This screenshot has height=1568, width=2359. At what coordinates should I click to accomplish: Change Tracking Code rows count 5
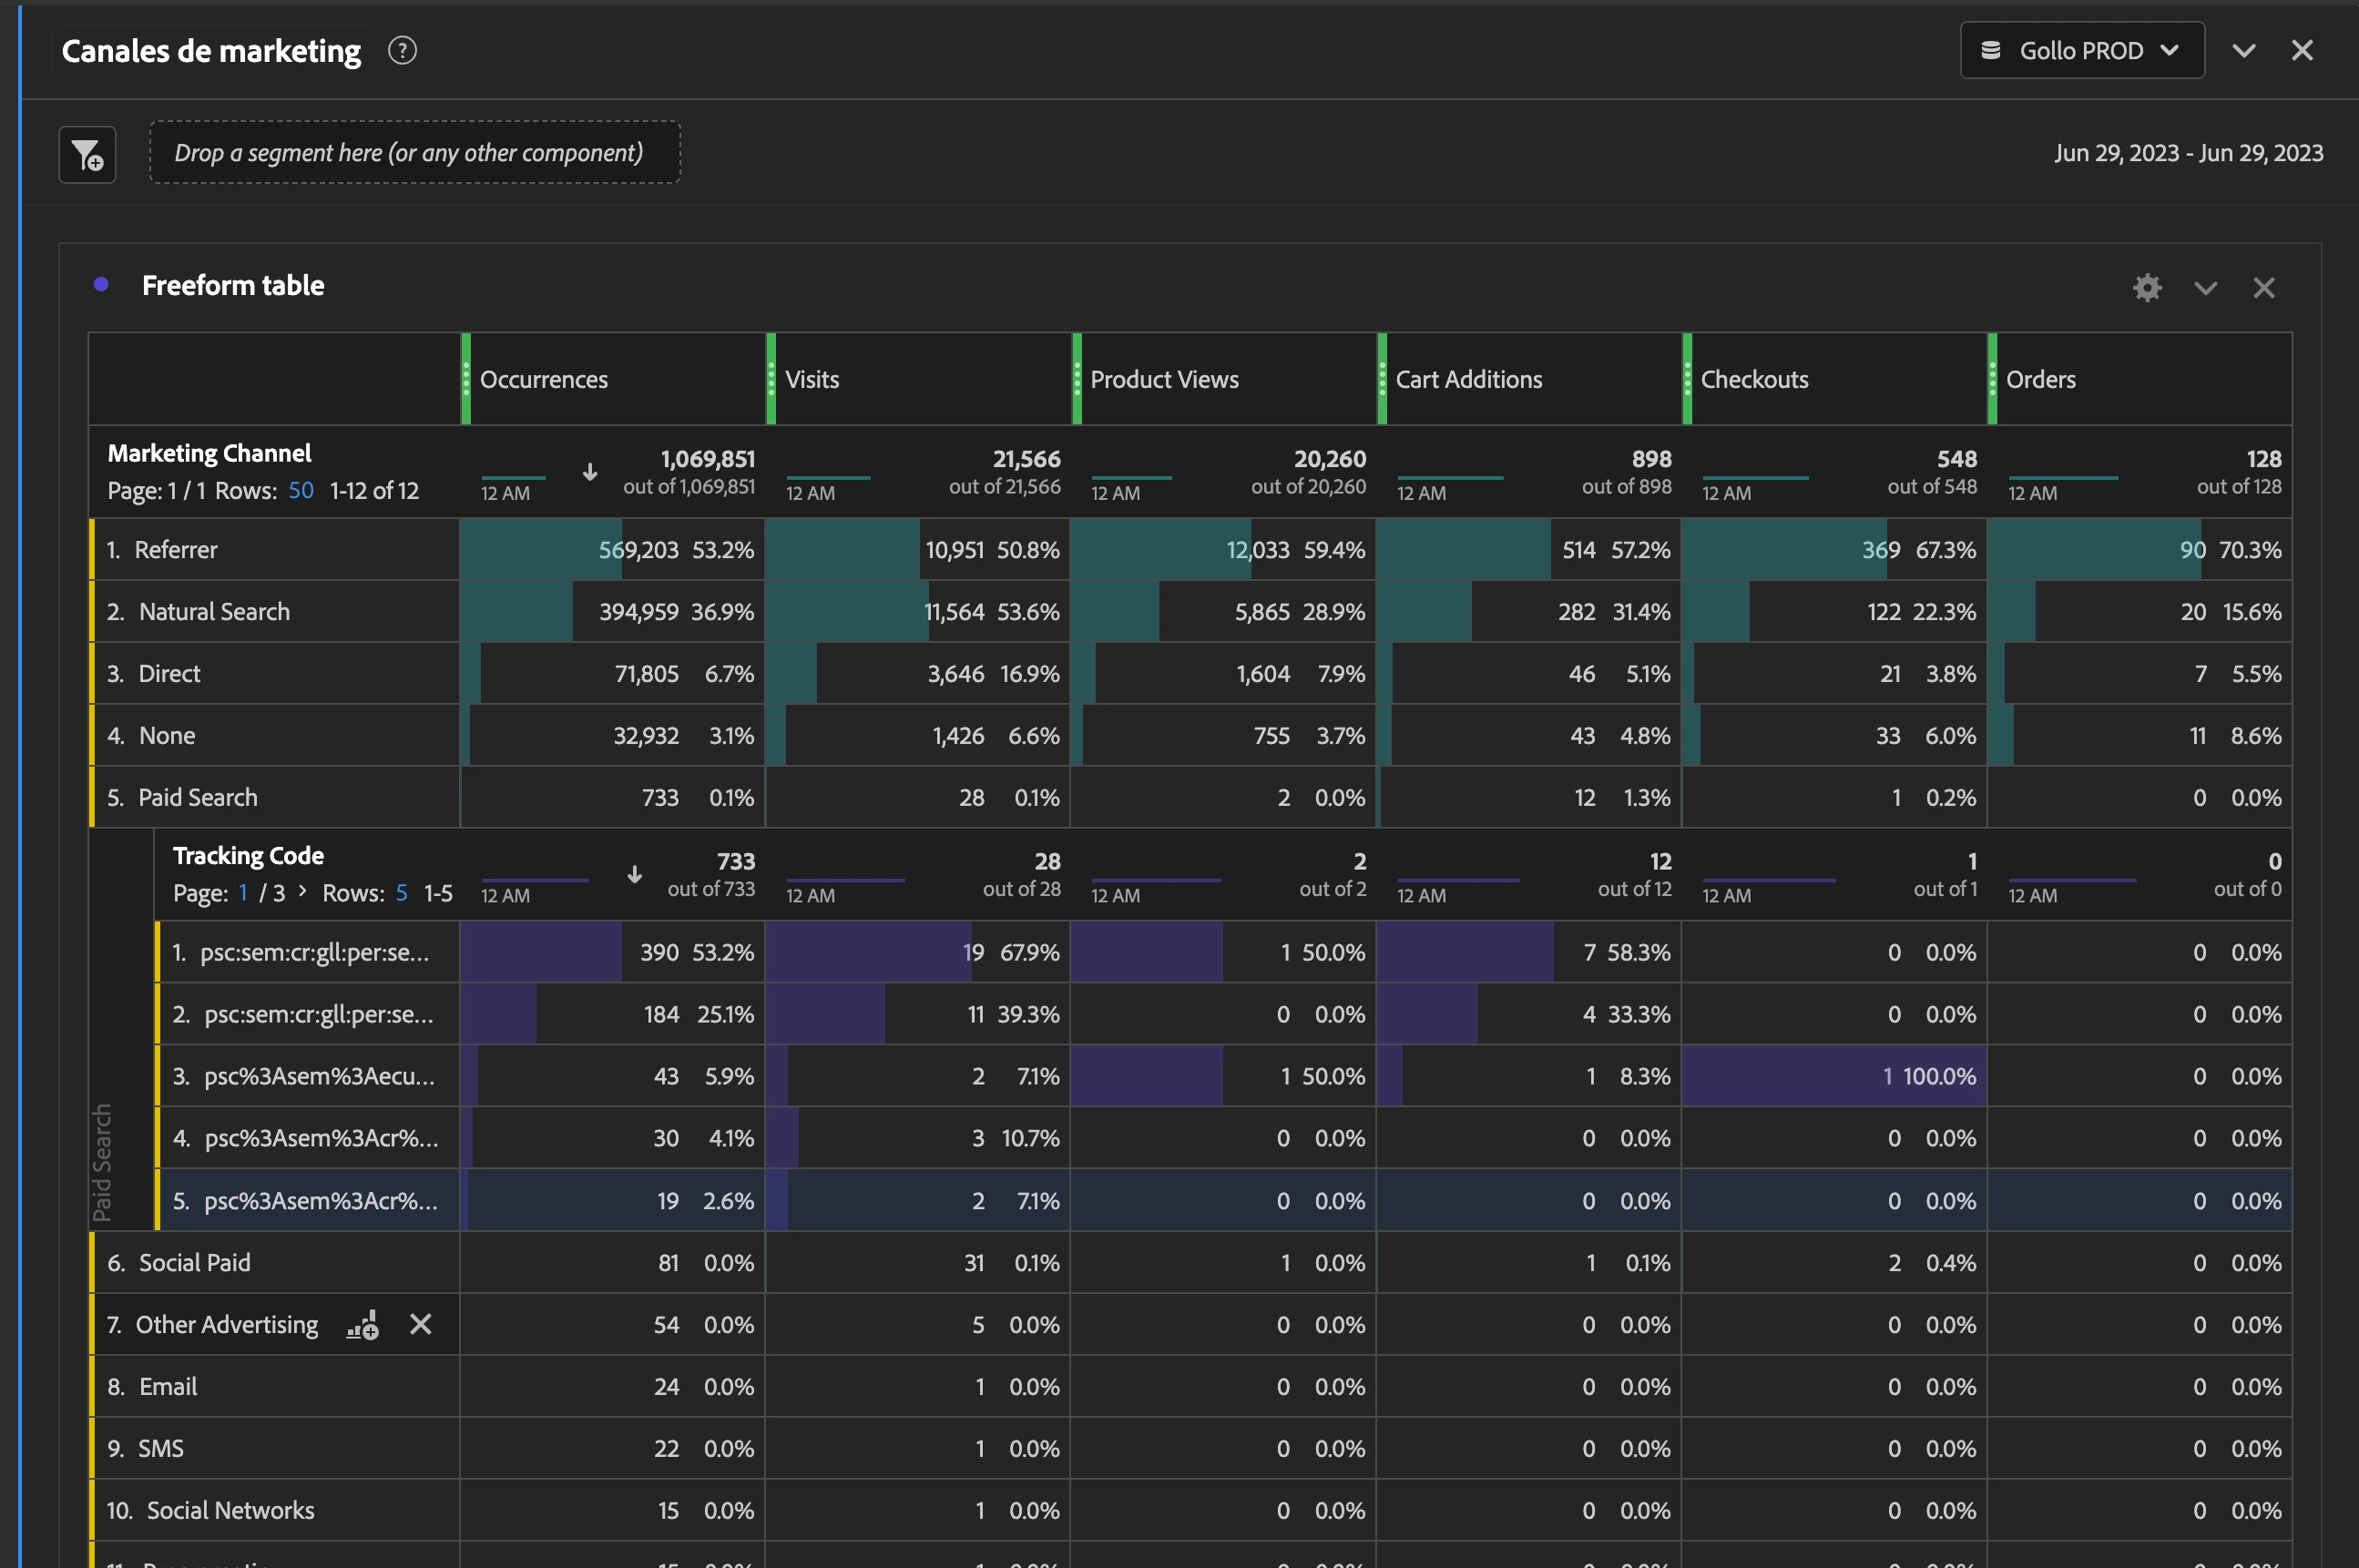[x=401, y=893]
